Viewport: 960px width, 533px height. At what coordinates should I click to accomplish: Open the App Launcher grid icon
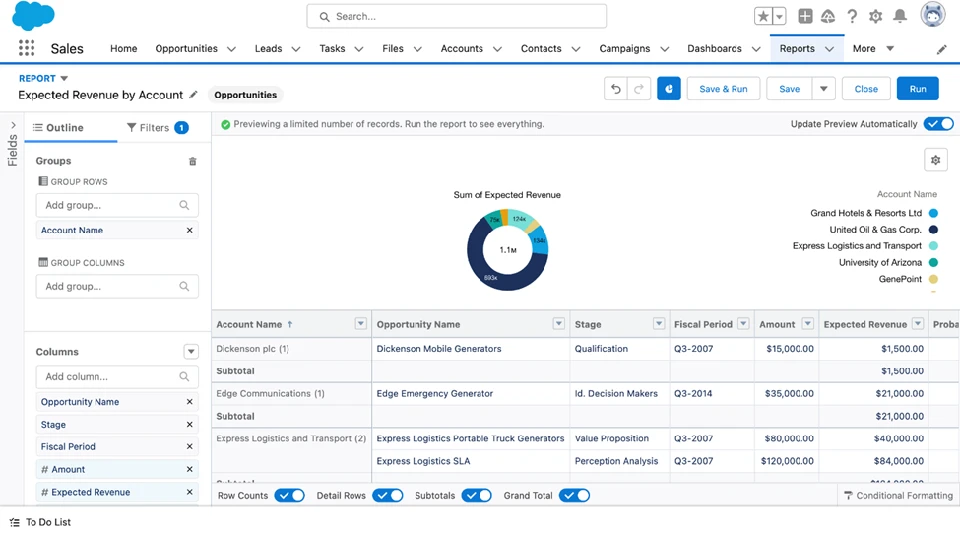click(x=26, y=48)
